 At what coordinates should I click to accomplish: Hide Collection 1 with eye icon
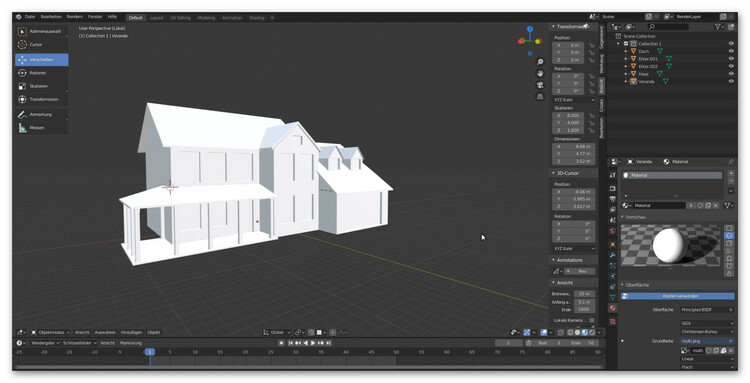click(x=731, y=44)
